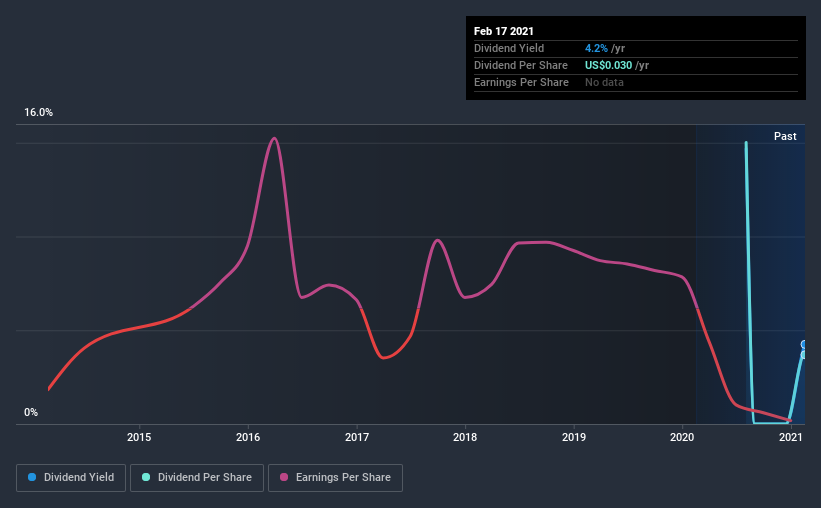Click the Feb 17 2021 tooltip date header
This screenshot has width=821, height=508.
click(504, 31)
